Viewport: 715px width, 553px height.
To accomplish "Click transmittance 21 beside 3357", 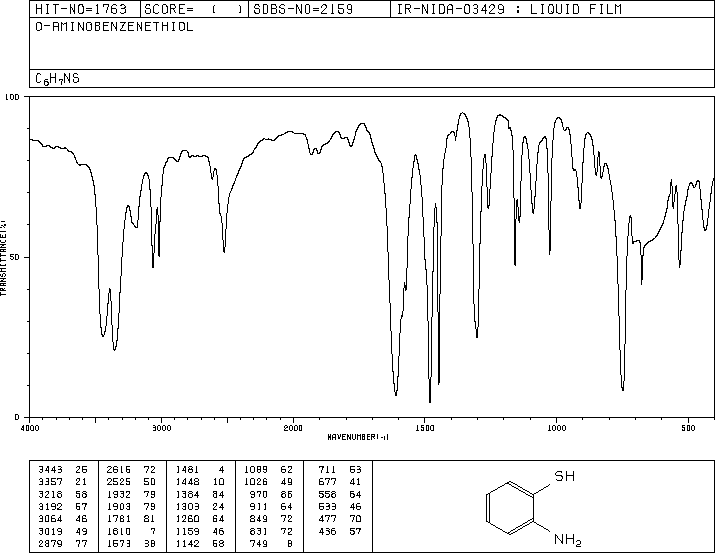I will point(81,482).
